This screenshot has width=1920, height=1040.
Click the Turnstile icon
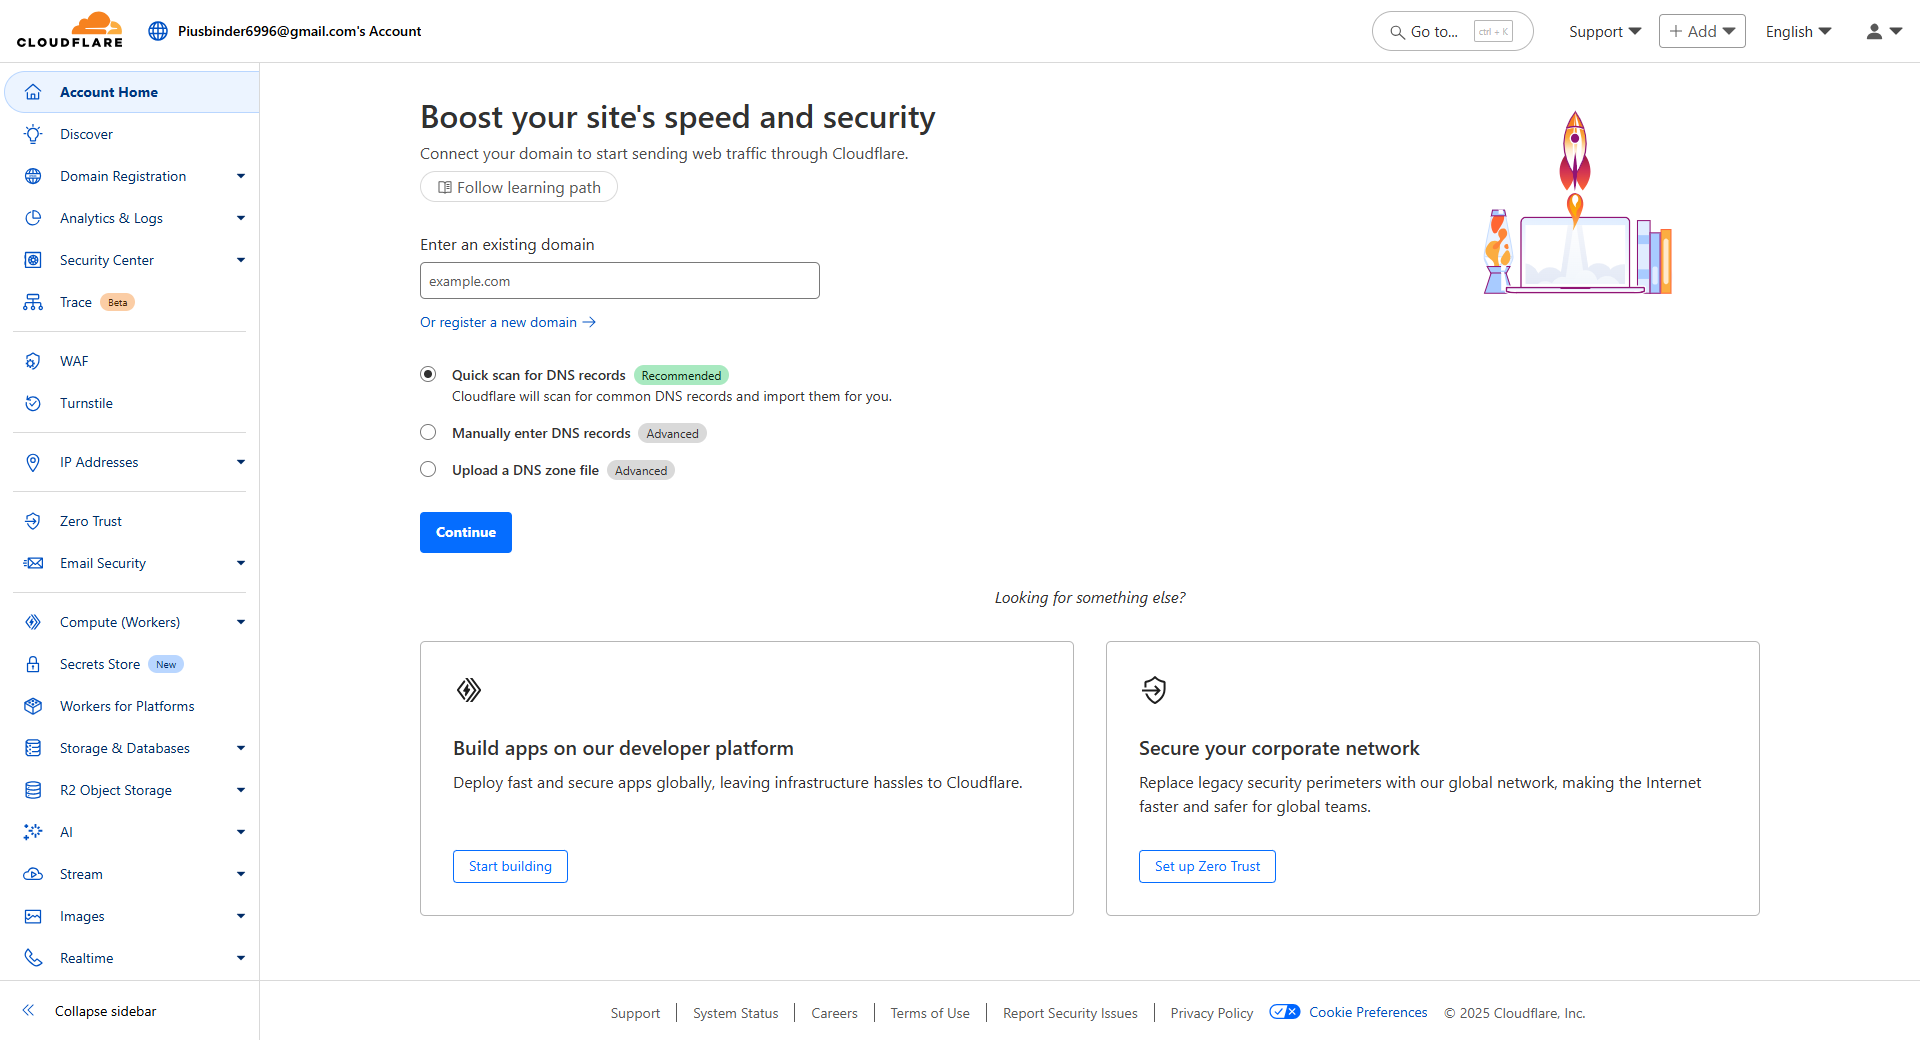coord(33,403)
